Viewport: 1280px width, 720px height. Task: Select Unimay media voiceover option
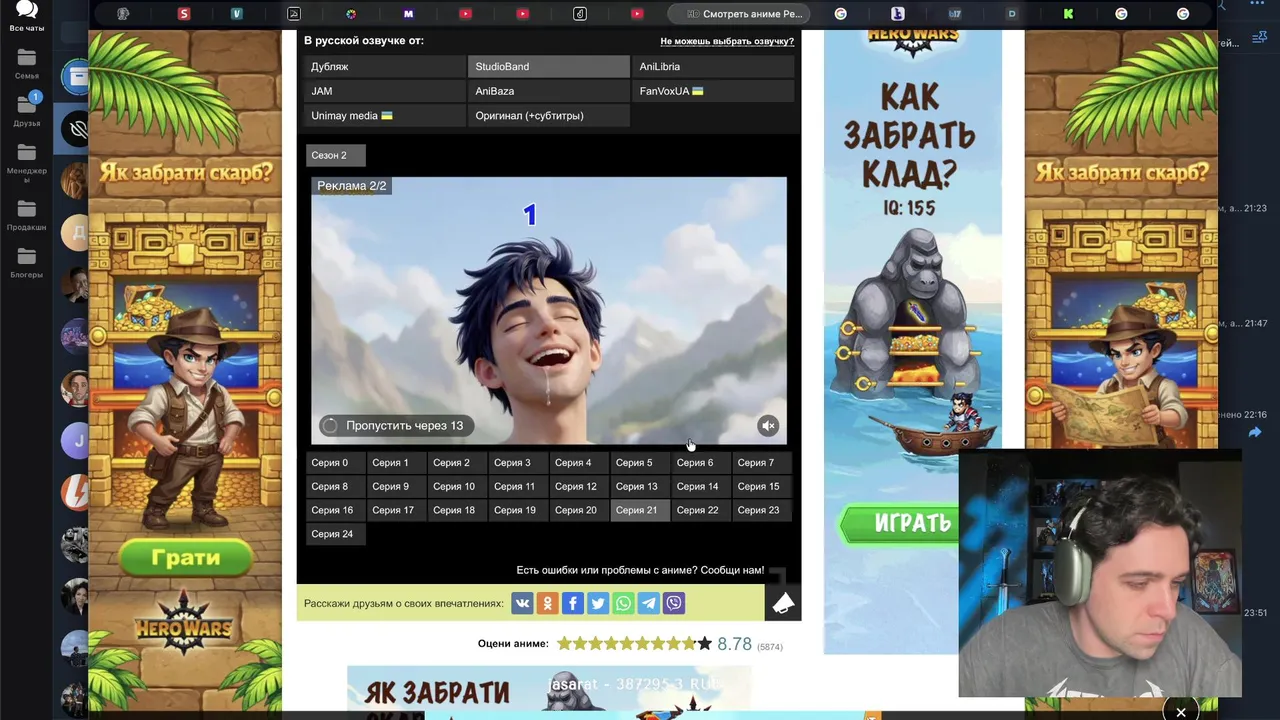[x=385, y=115]
